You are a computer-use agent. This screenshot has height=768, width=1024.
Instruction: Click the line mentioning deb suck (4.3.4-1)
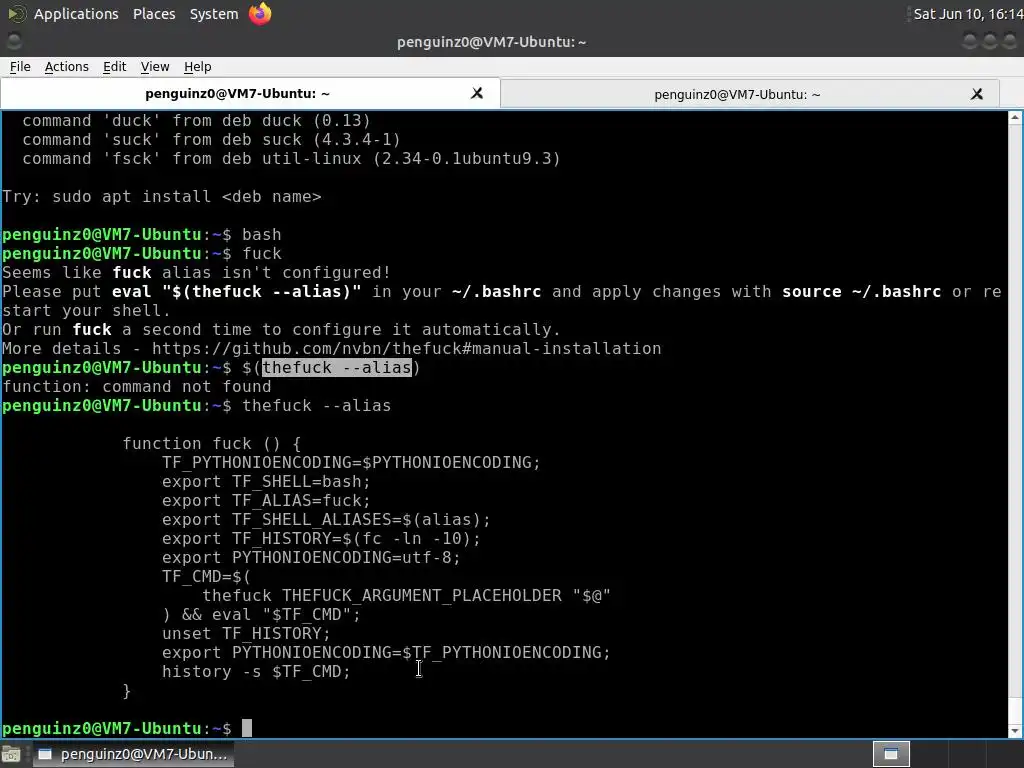click(x=211, y=140)
